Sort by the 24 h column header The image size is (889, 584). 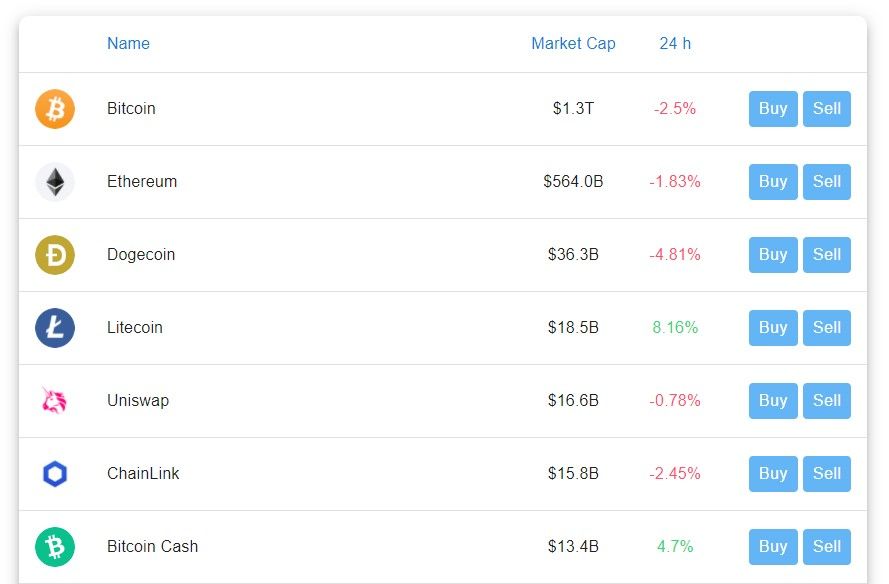675,44
